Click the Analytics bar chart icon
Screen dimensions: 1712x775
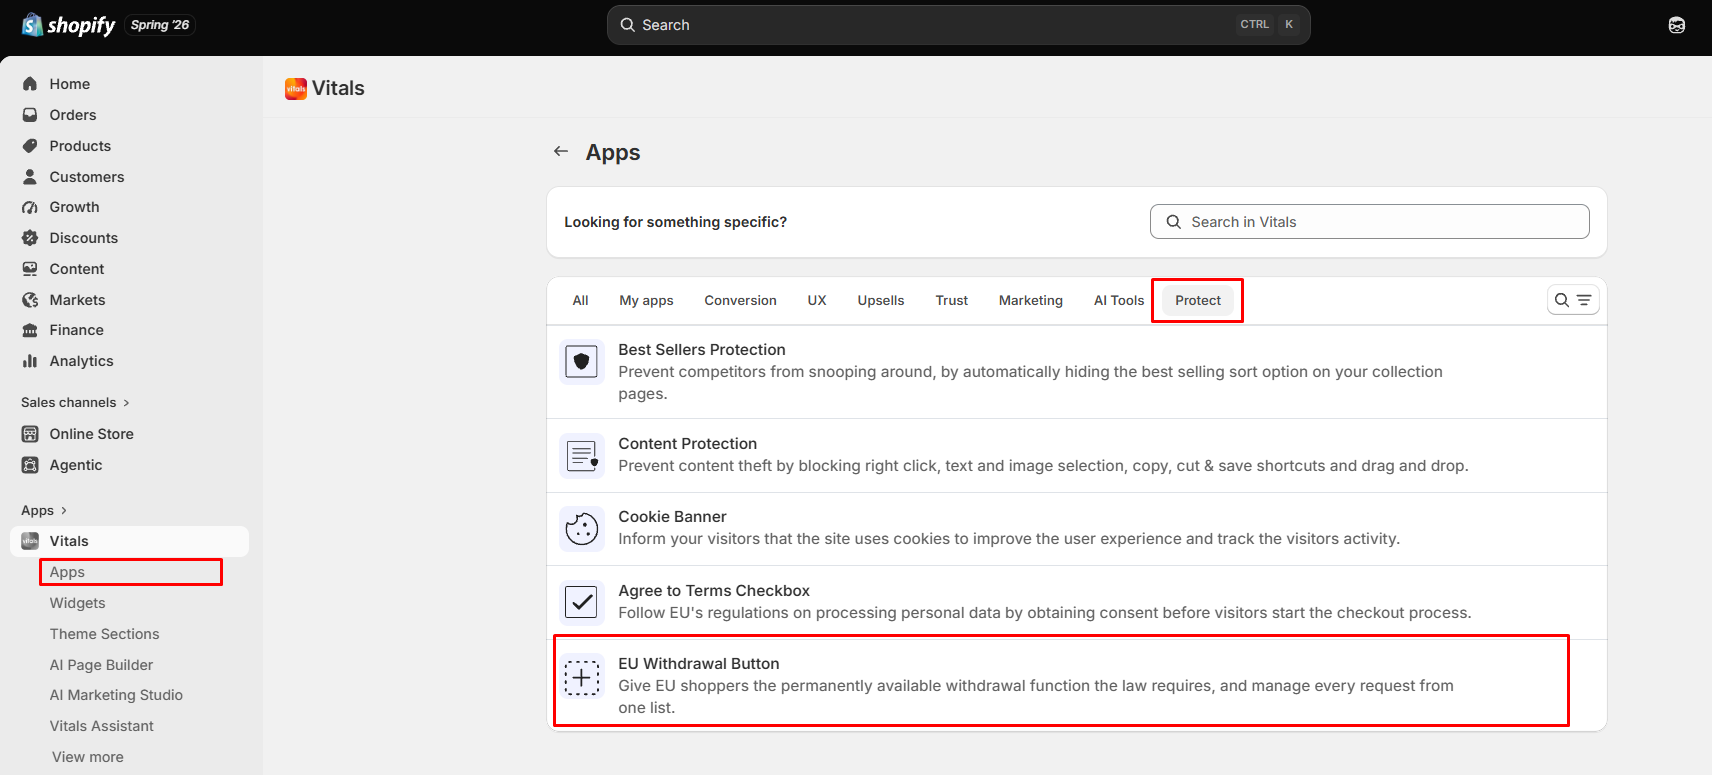tap(30, 361)
